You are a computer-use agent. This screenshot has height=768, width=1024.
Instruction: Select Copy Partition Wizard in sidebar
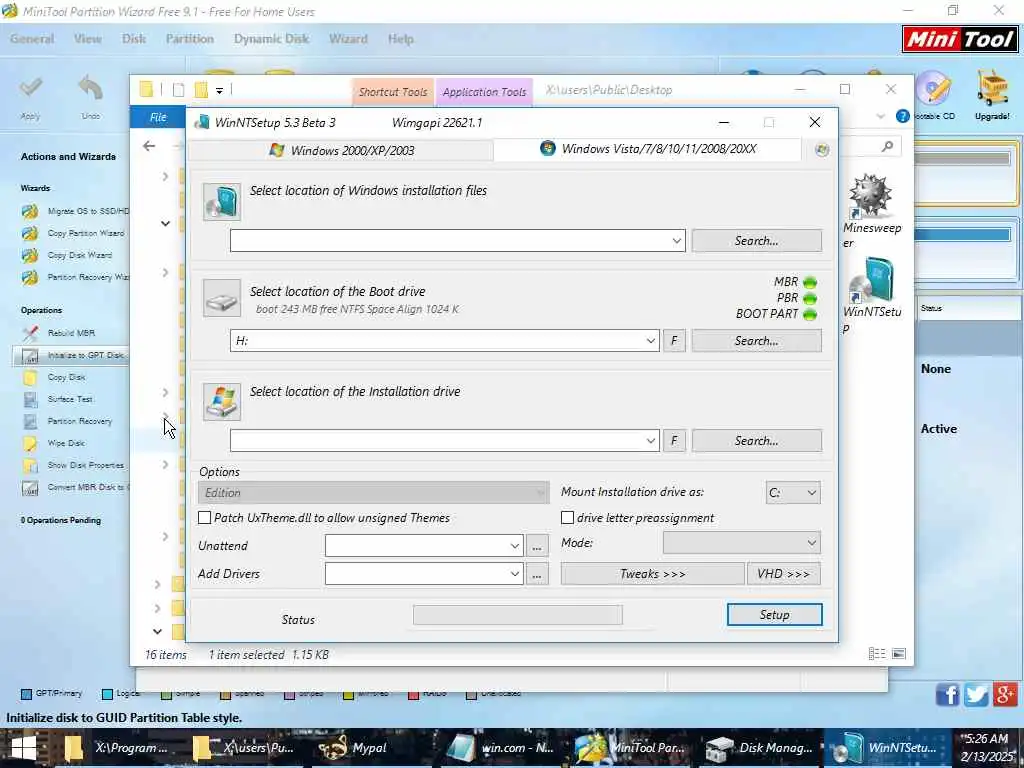pos(72,233)
